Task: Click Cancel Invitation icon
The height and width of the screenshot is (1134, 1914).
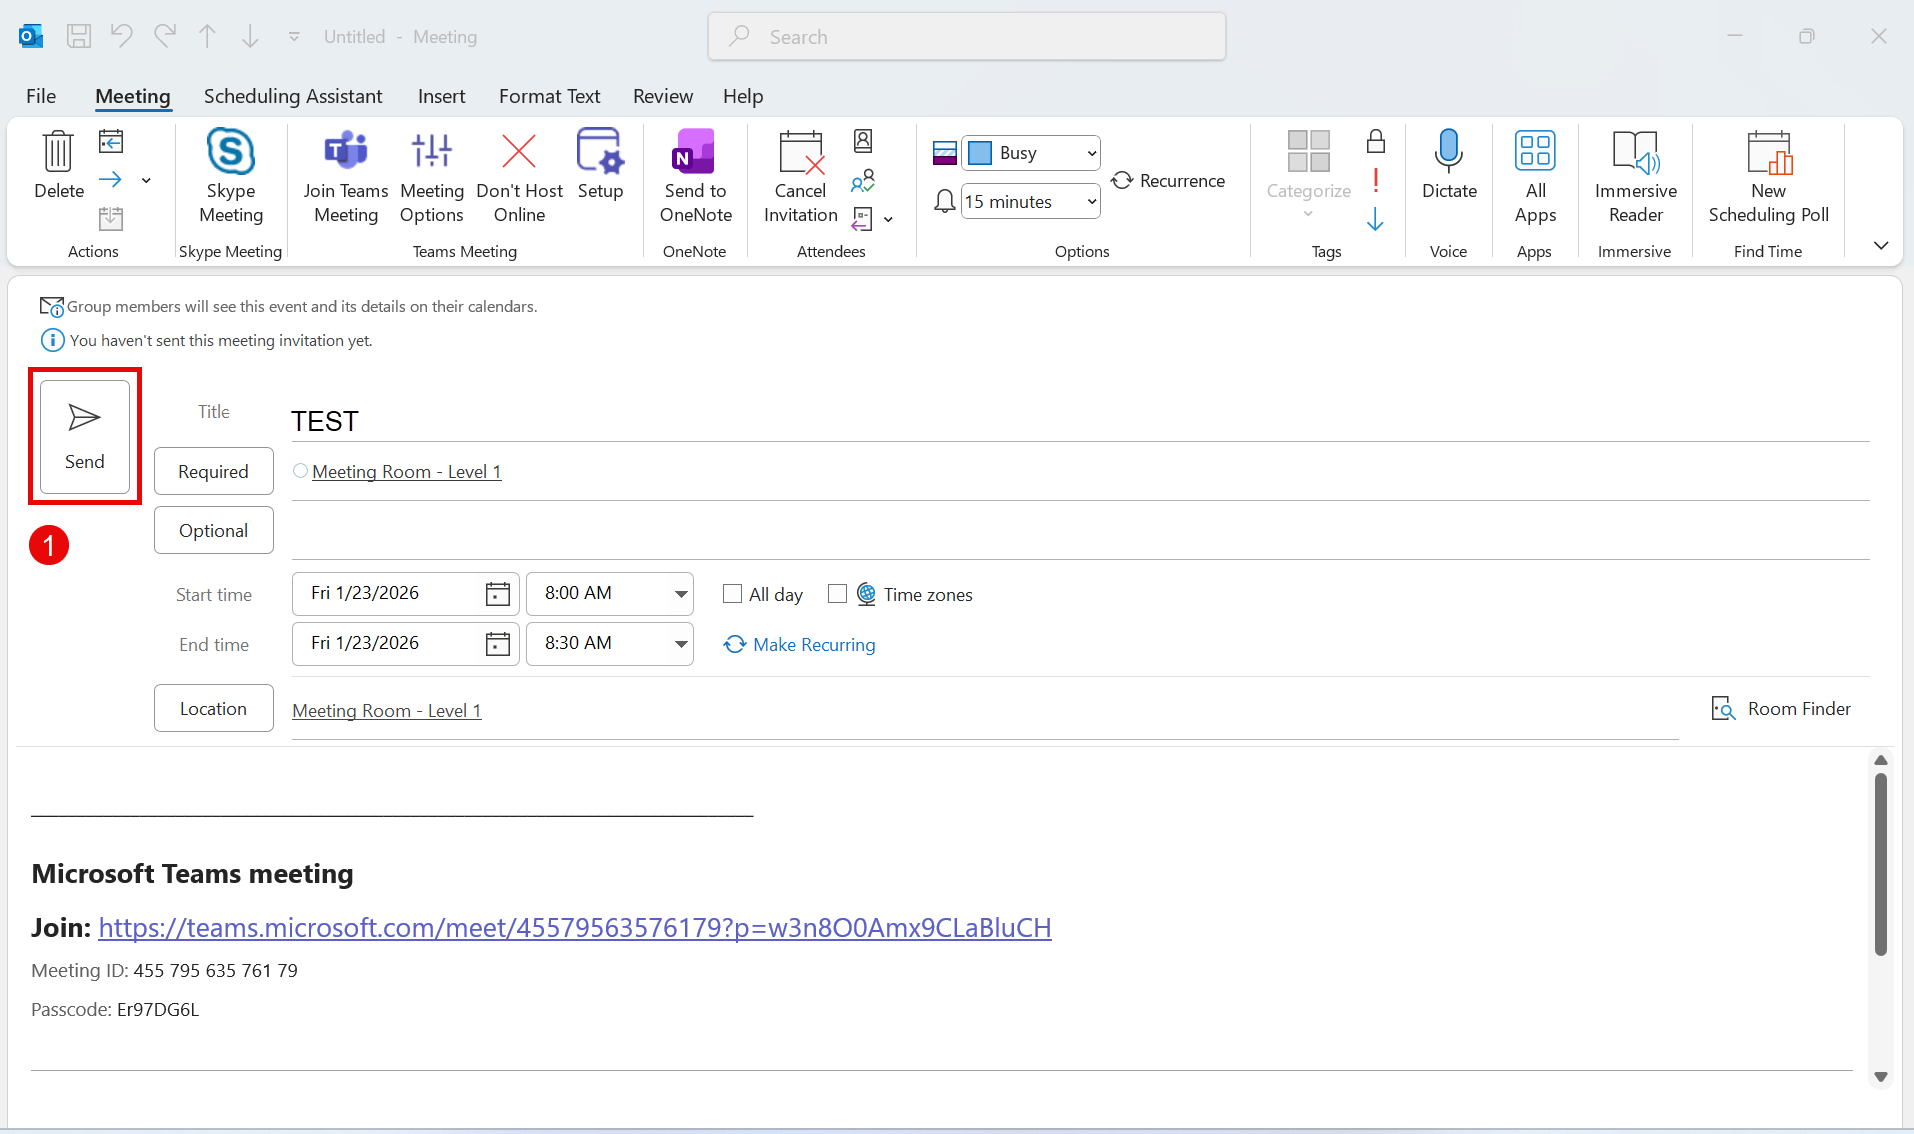Action: 800,153
